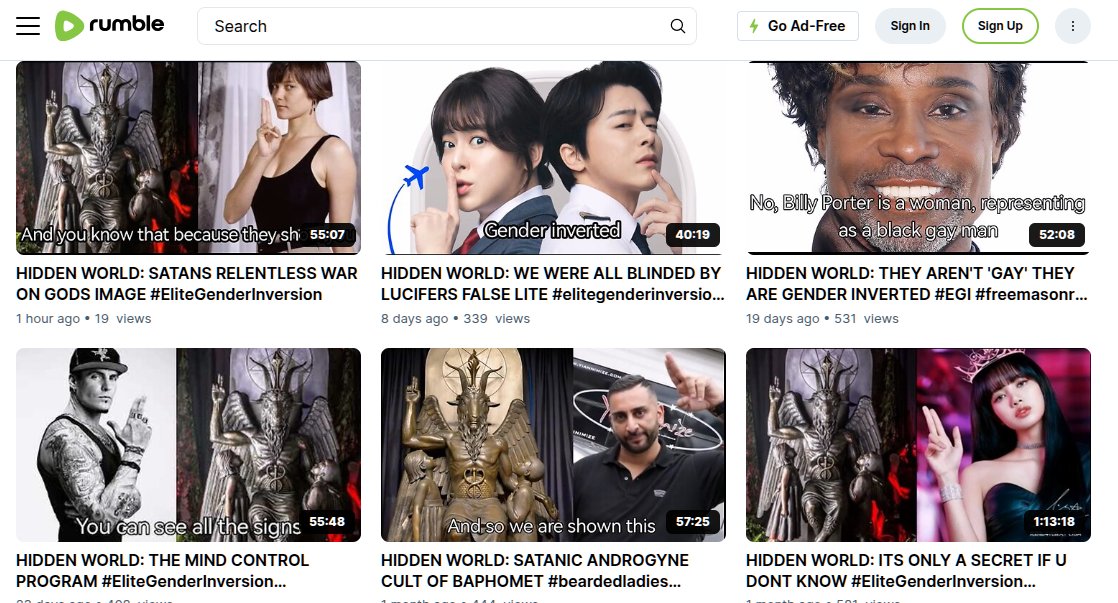Click the Go Ad-Free button
Image resolution: width=1118 pixels, height=603 pixels.
[797, 26]
